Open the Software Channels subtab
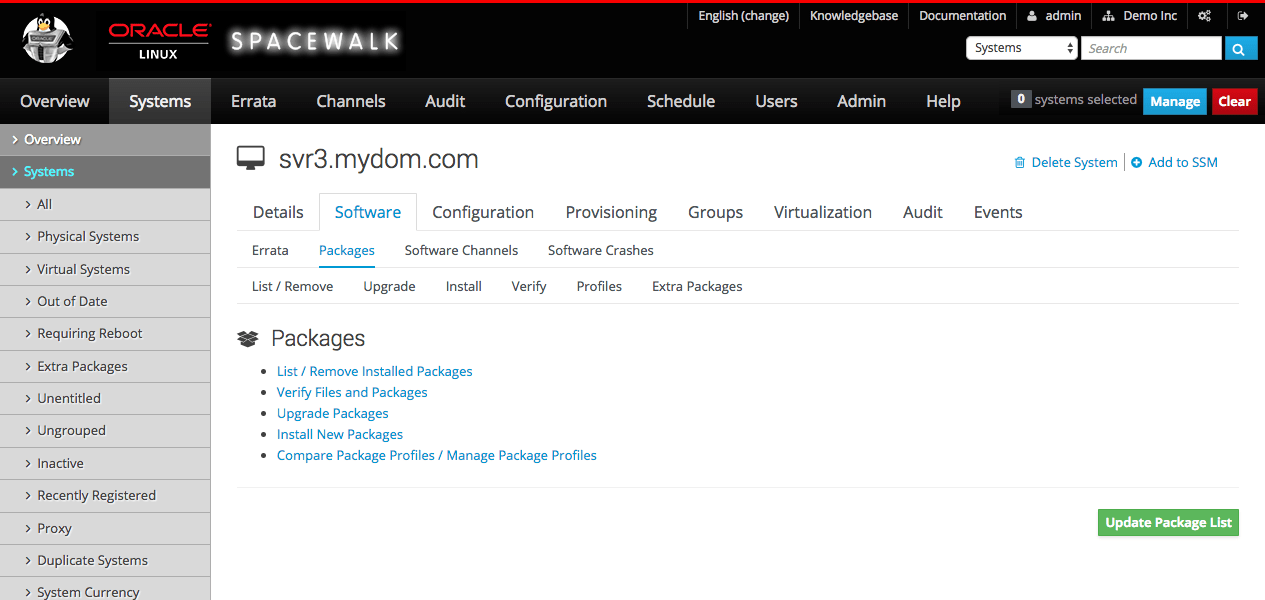This screenshot has width=1265, height=600. (x=461, y=250)
